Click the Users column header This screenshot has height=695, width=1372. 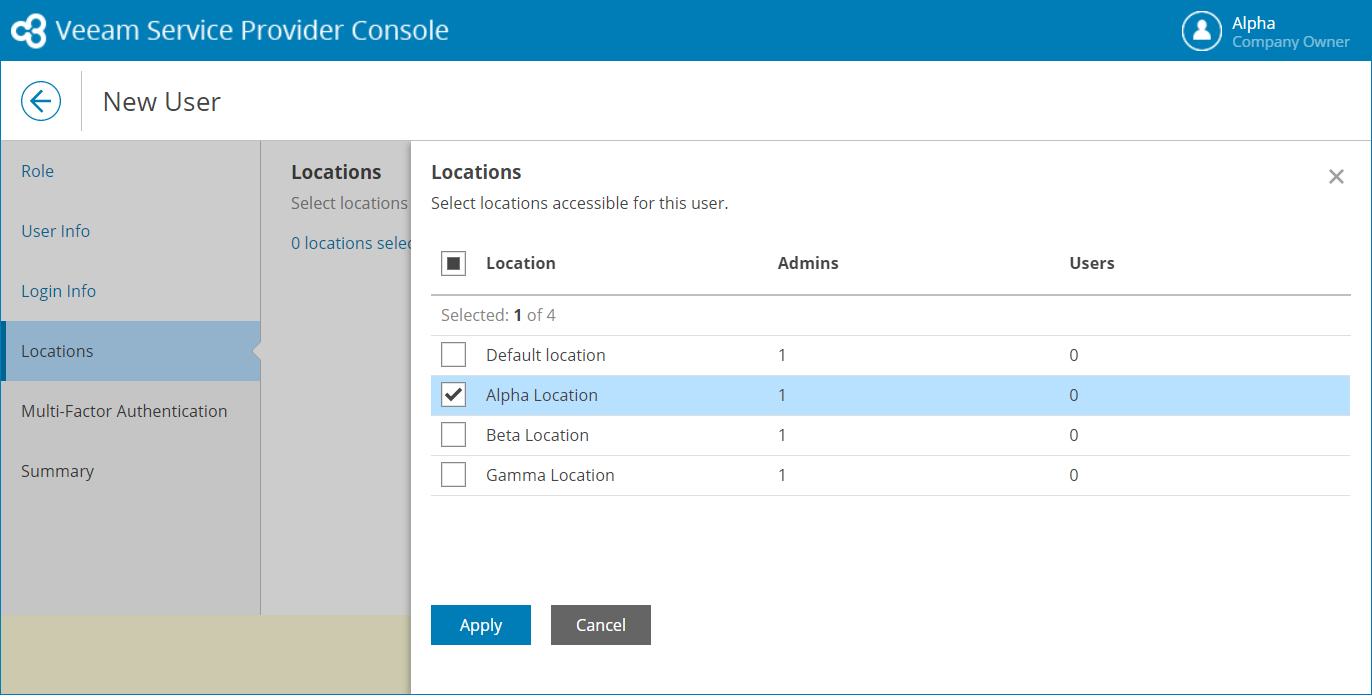(x=1092, y=264)
